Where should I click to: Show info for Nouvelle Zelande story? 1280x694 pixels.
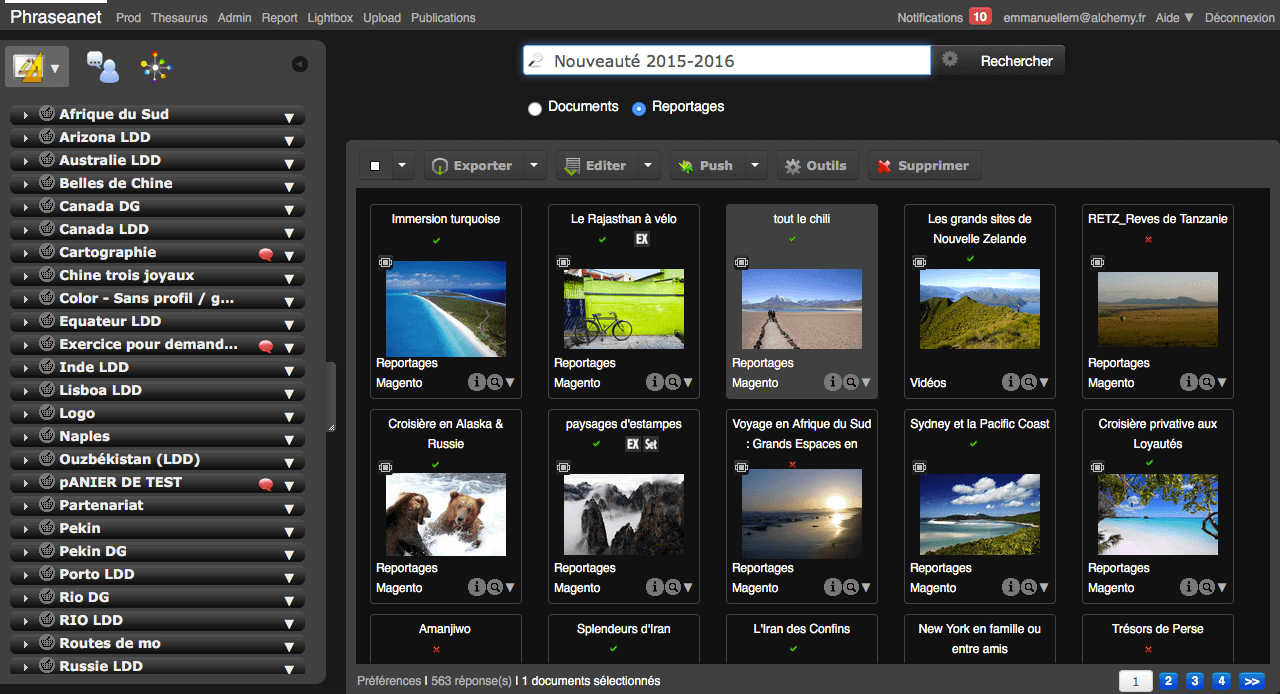click(x=1010, y=382)
